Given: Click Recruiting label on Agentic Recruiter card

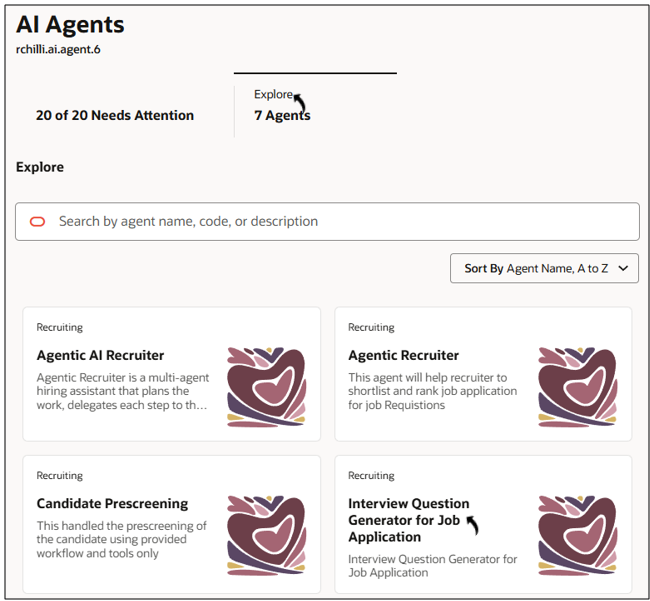Looking at the screenshot, I should (x=371, y=327).
